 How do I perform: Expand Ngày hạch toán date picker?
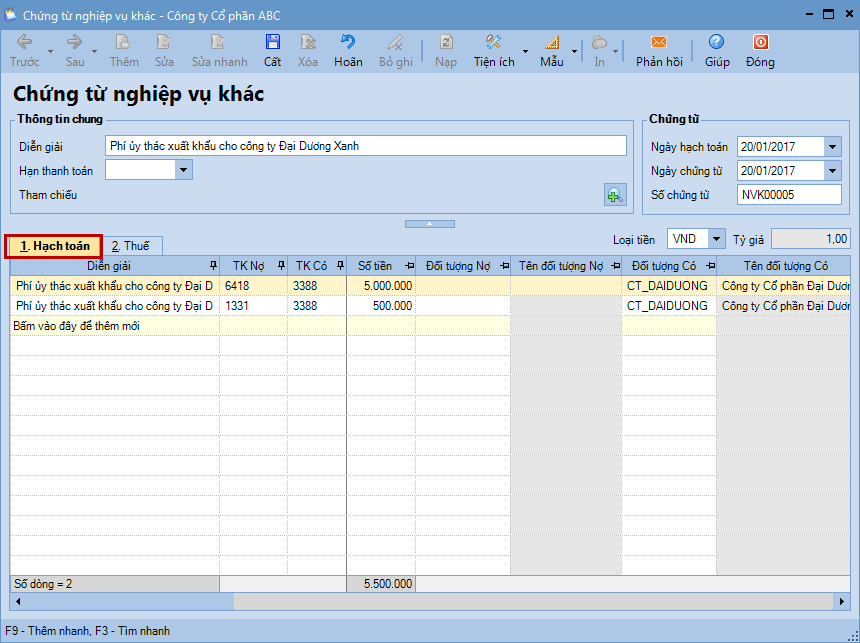(833, 147)
